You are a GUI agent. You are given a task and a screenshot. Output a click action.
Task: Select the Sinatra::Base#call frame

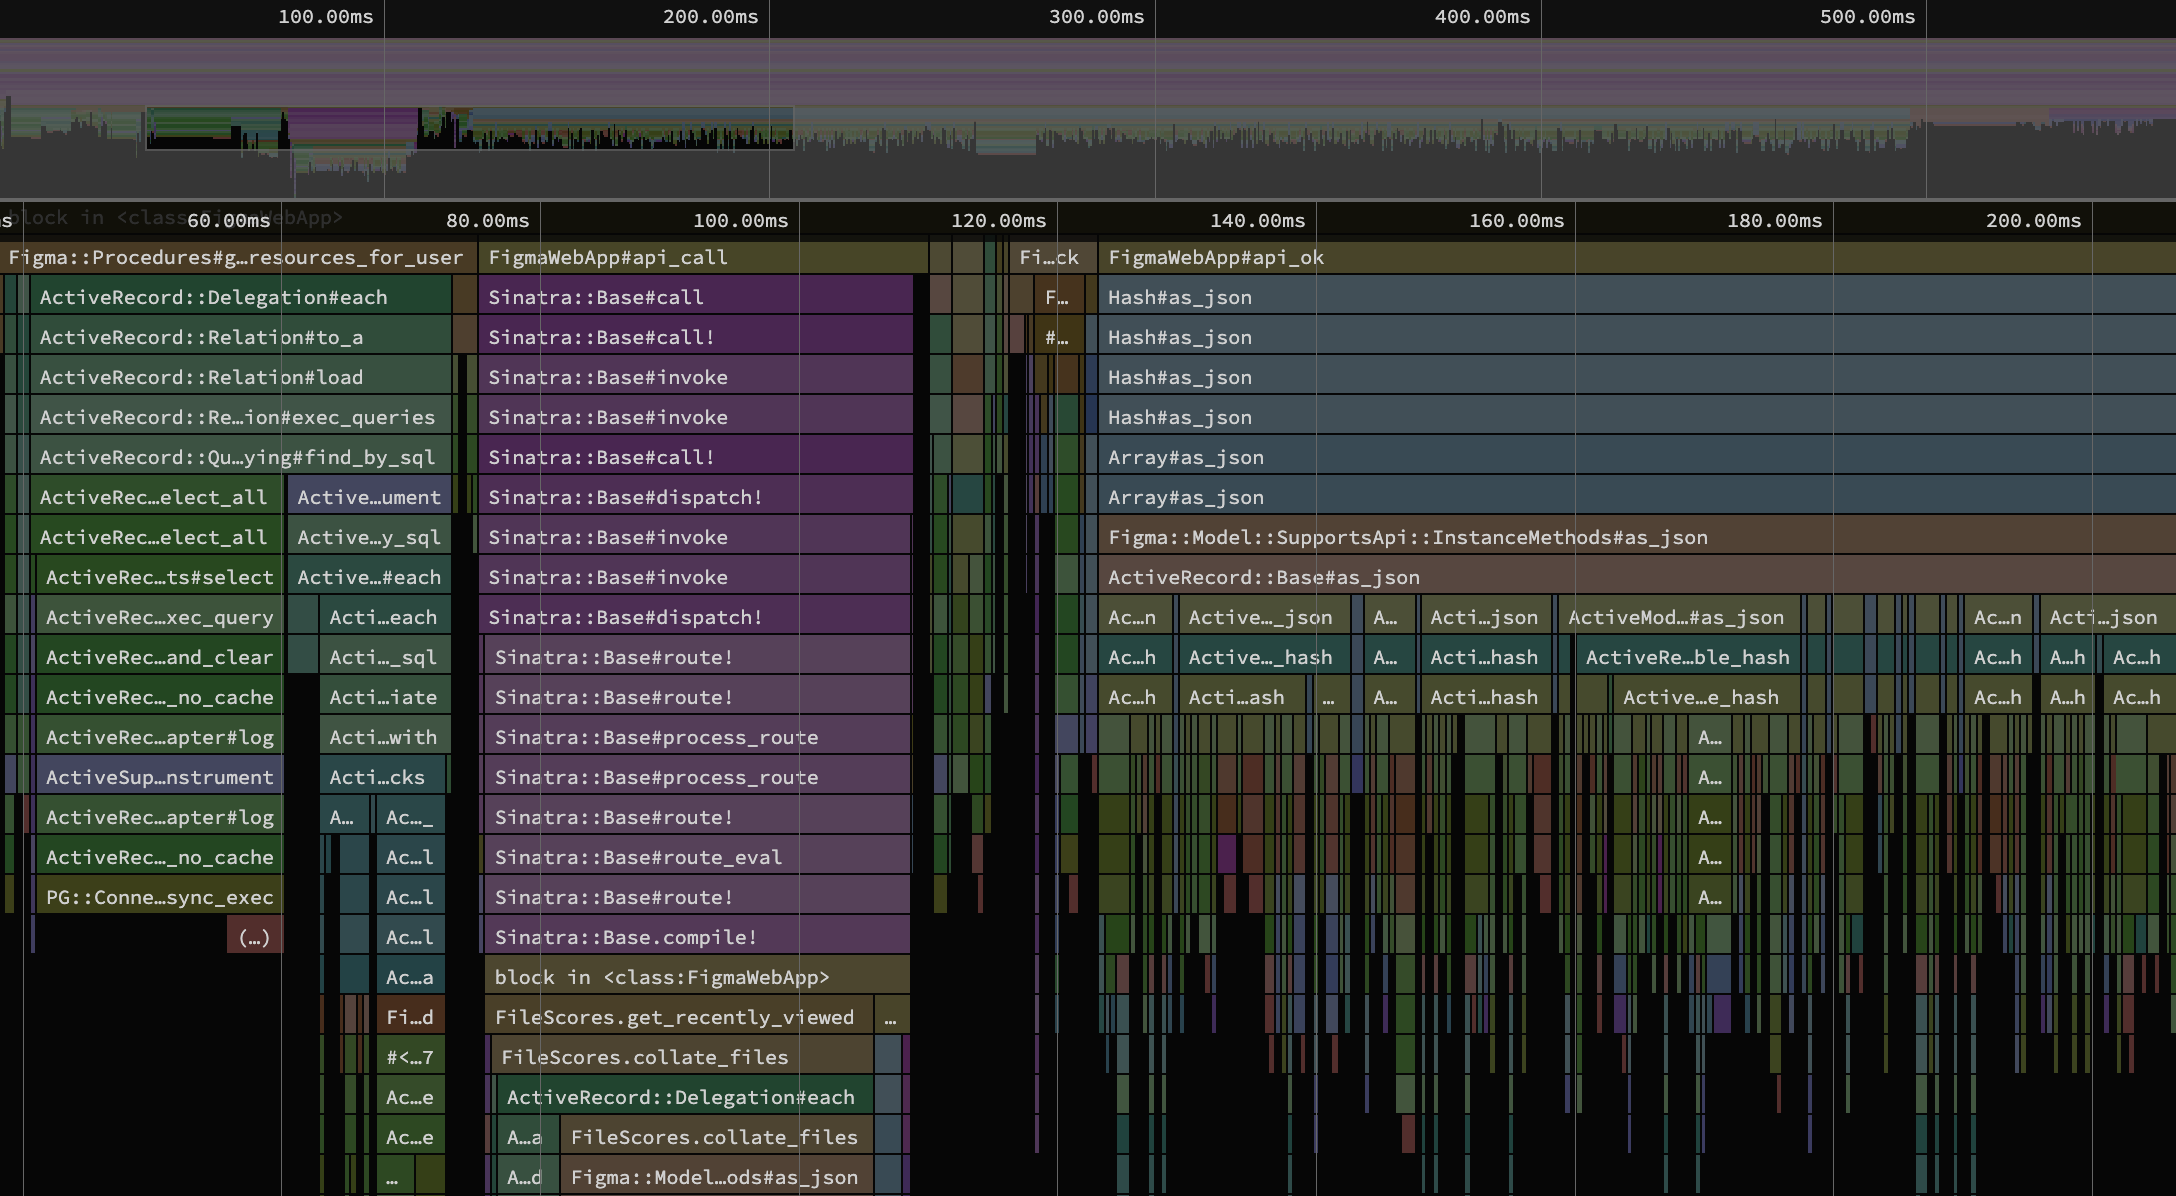pyautogui.click(x=696, y=297)
